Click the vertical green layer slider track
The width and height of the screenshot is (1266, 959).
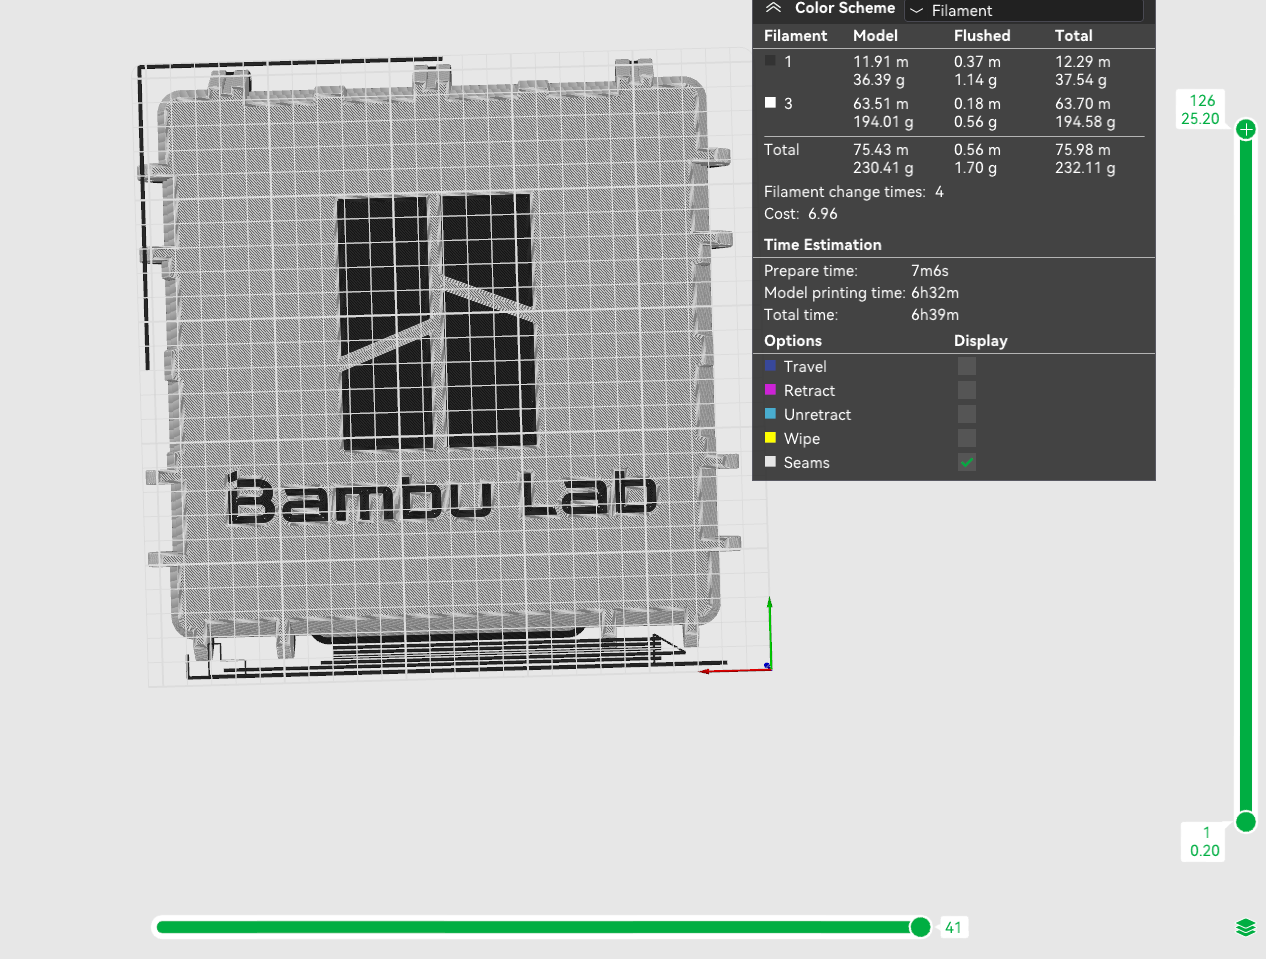(1246, 475)
